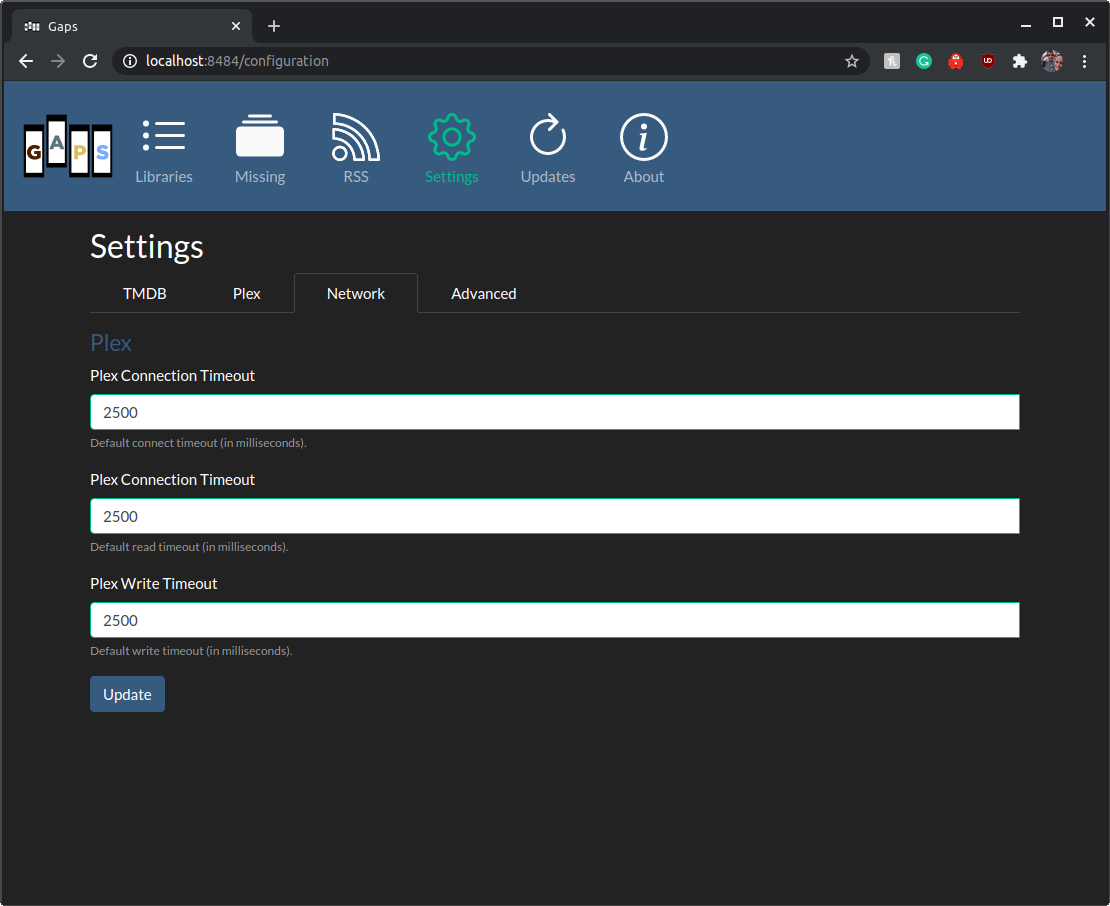Image resolution: width=1110 pixels, height=906 pixels.
Task: Open the browser extensions puzzle icon
Action: (1019, 61)
